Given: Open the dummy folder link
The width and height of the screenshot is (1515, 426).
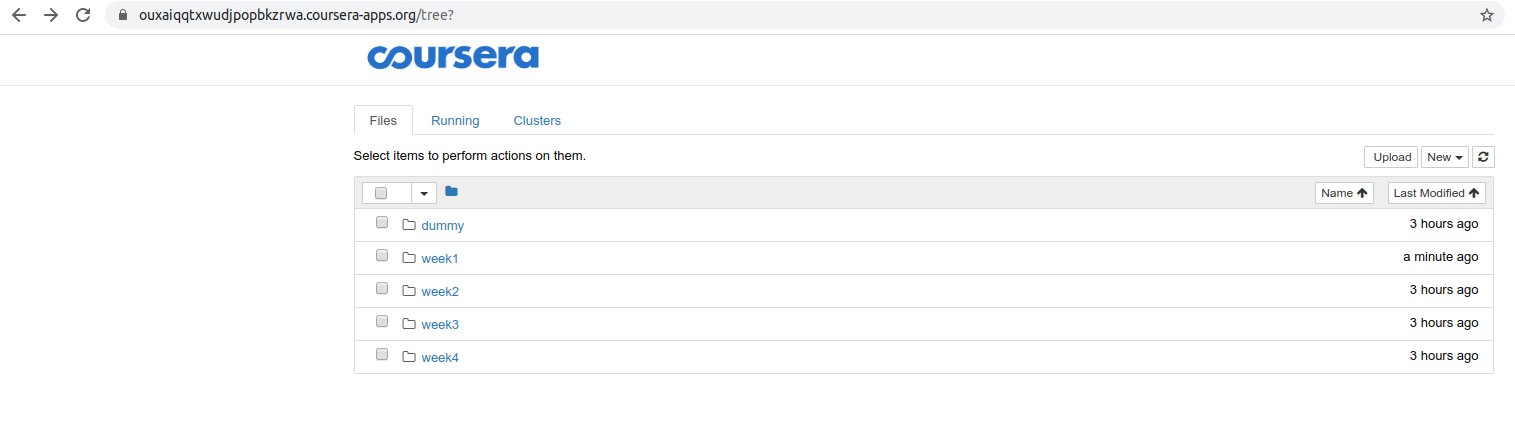Looking at the screenshot, I should point(443,226).
